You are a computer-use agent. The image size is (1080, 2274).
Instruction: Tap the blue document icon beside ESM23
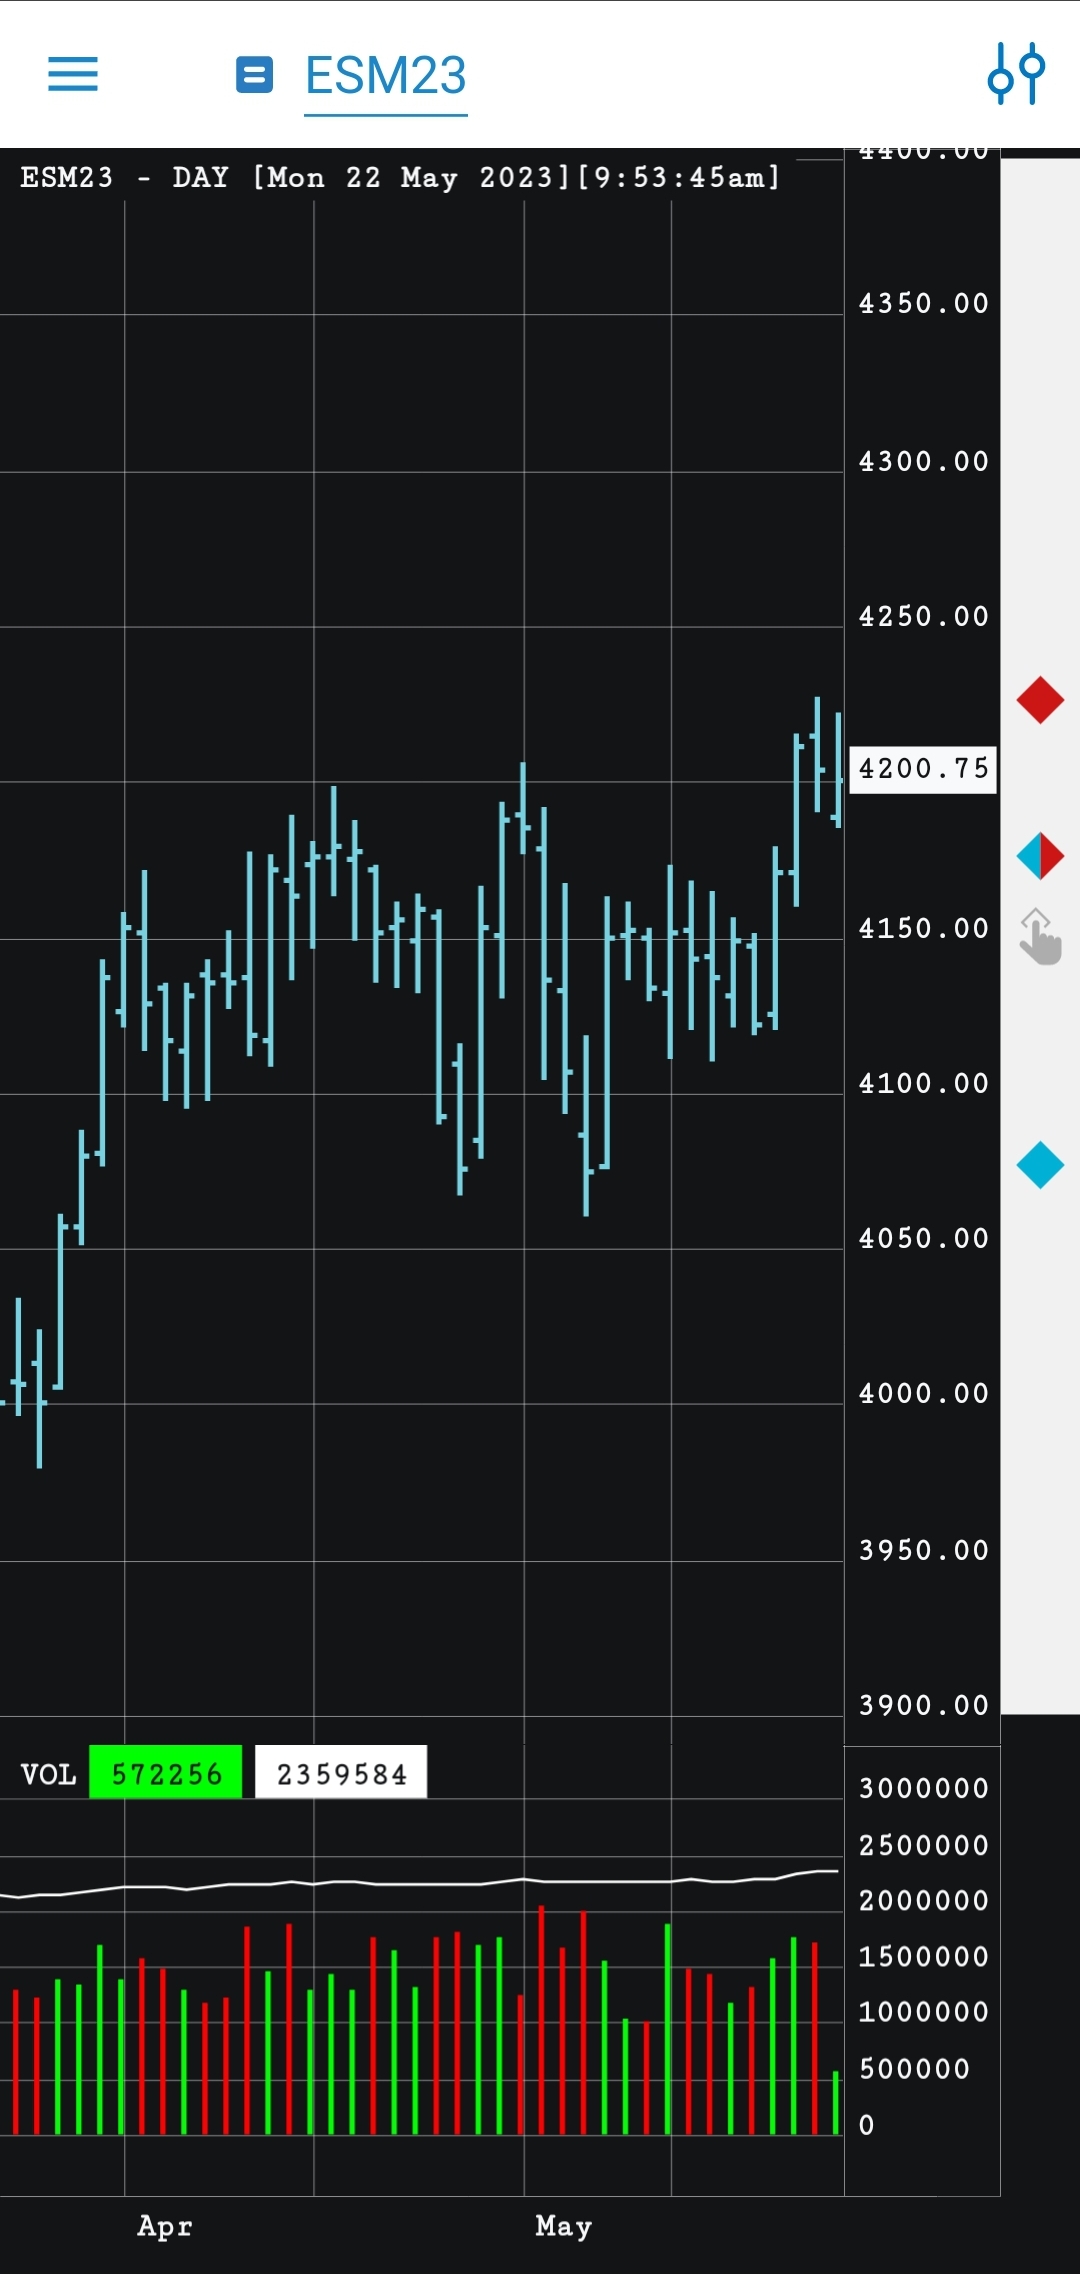click(x=254, y=74)
